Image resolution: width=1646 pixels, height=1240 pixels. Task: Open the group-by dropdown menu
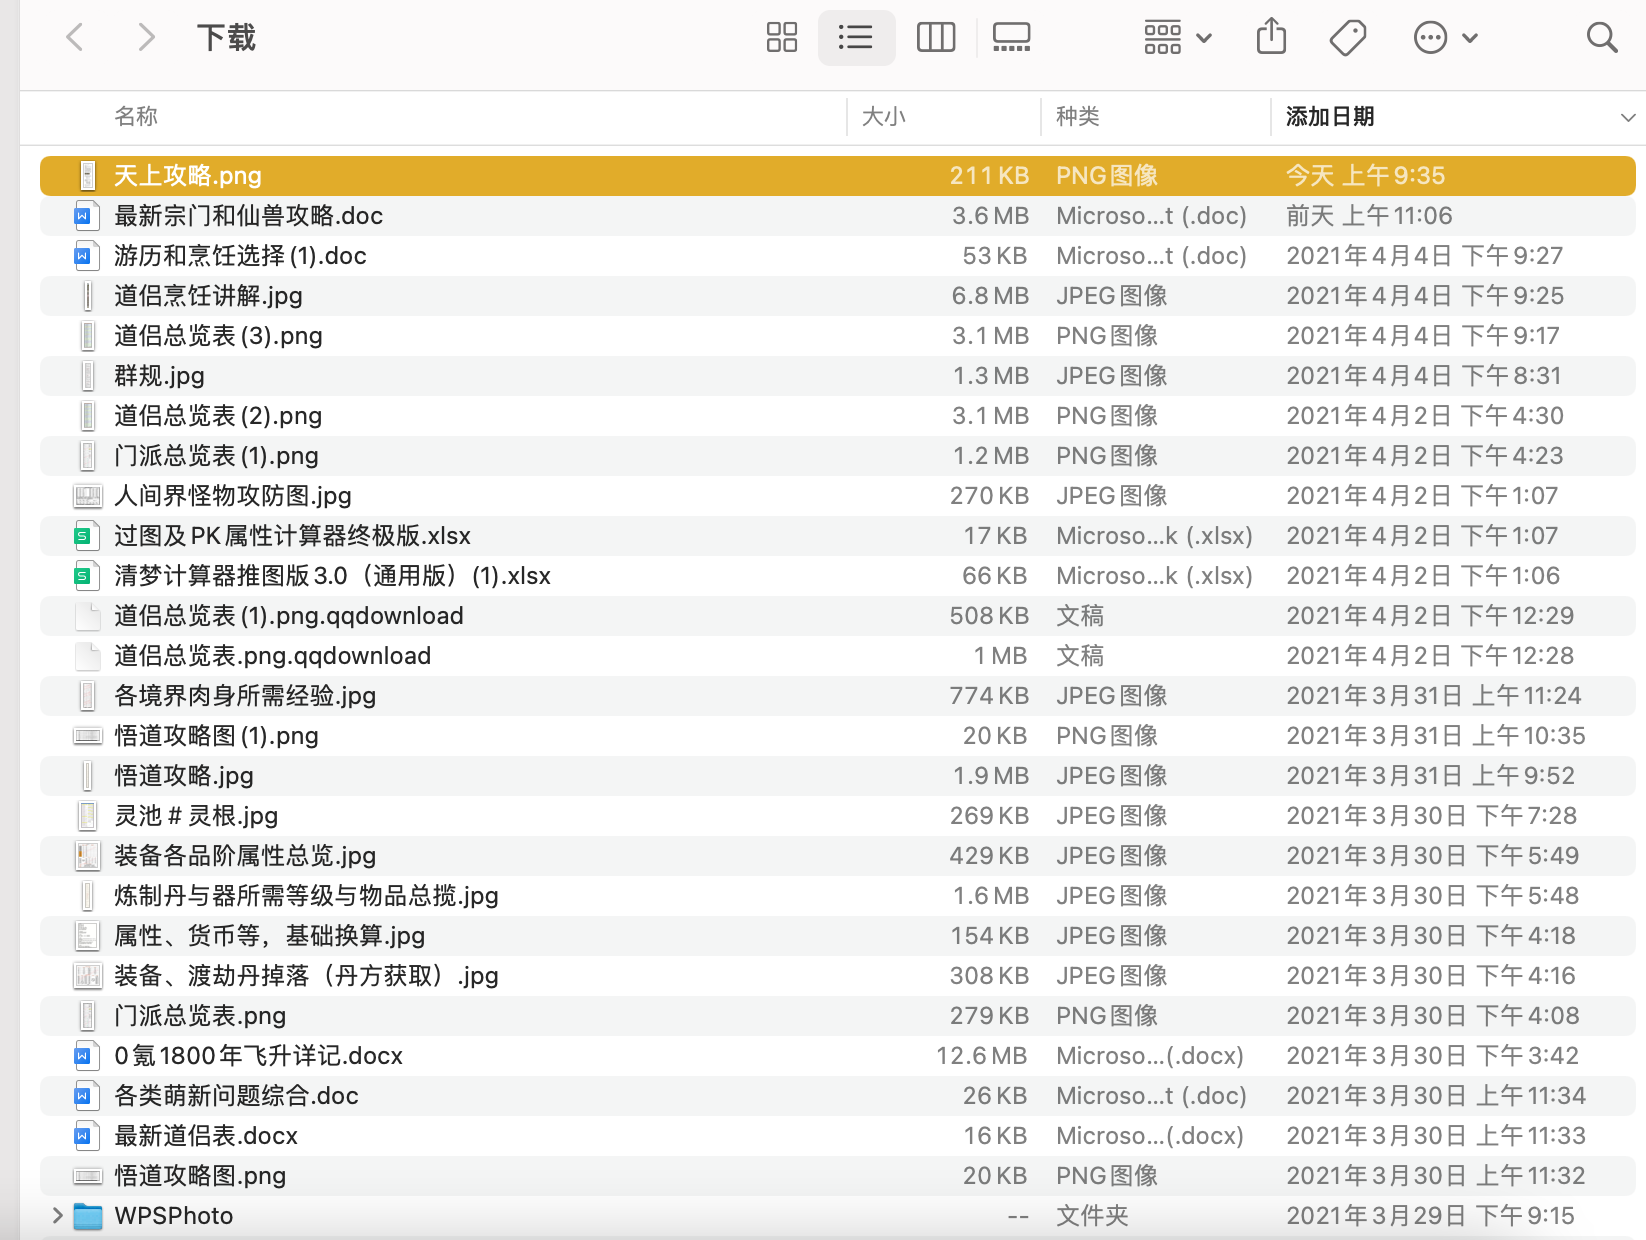[1178, 38]
